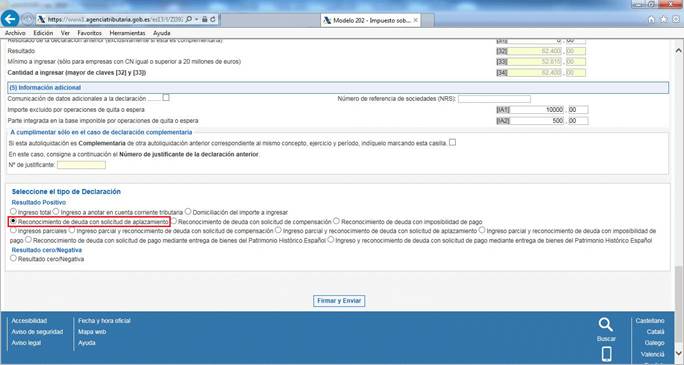The image size is (684, 365).
Task: Open the browser Tools gear icon
Action: 676,20
